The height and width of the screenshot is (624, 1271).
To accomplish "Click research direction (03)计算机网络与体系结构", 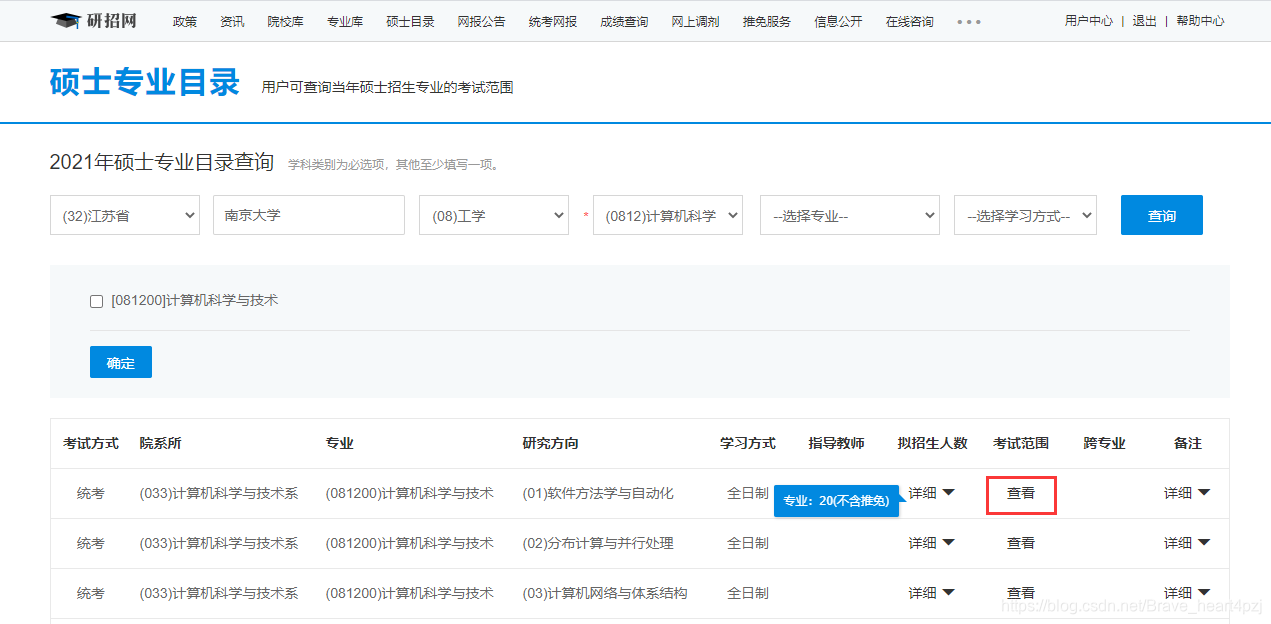I will [x=605, y=593].
